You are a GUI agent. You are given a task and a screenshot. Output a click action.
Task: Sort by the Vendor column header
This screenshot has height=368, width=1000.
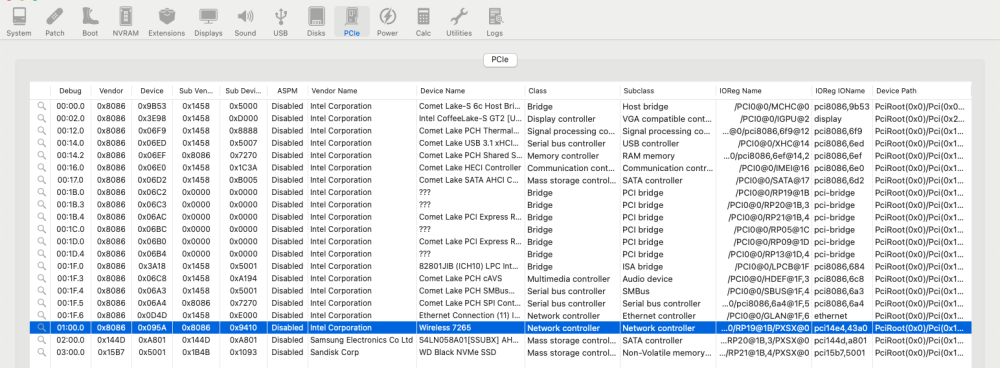[111, 91]
